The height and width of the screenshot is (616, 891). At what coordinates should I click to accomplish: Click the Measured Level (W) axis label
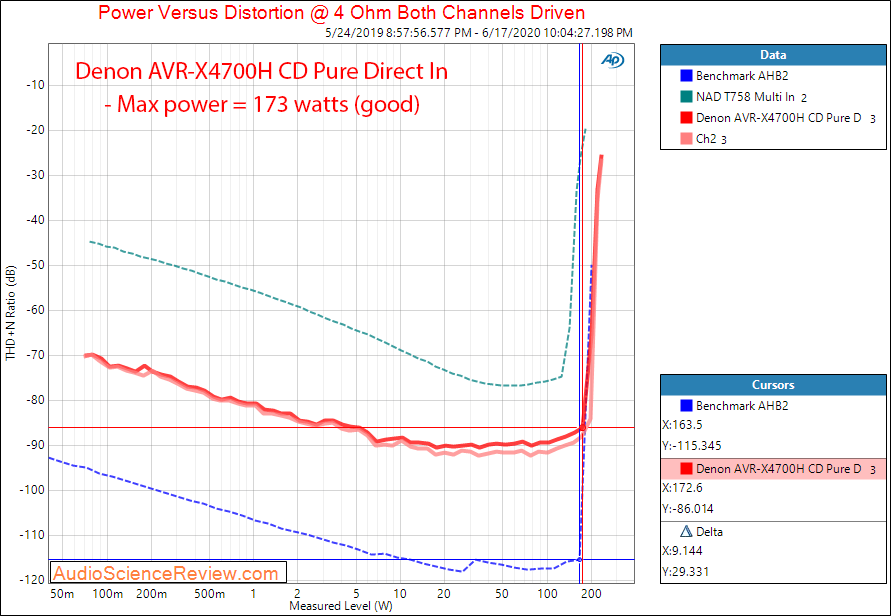pyautogui.click(x=341, y=606)
